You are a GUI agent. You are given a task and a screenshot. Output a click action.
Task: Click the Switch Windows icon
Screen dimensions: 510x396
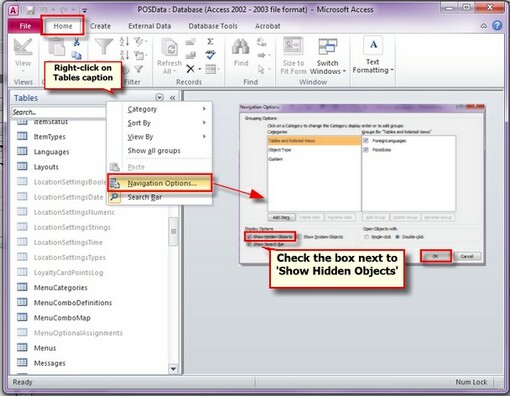[x=328, y=47]
